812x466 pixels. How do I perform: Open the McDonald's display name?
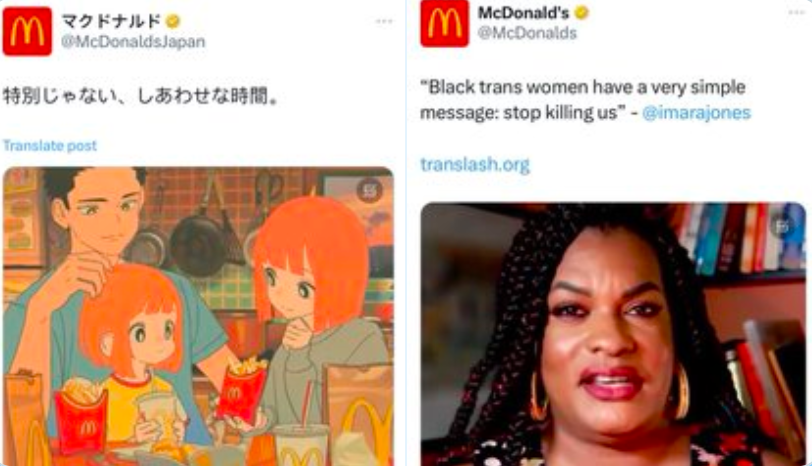click(x=524, y=12)
